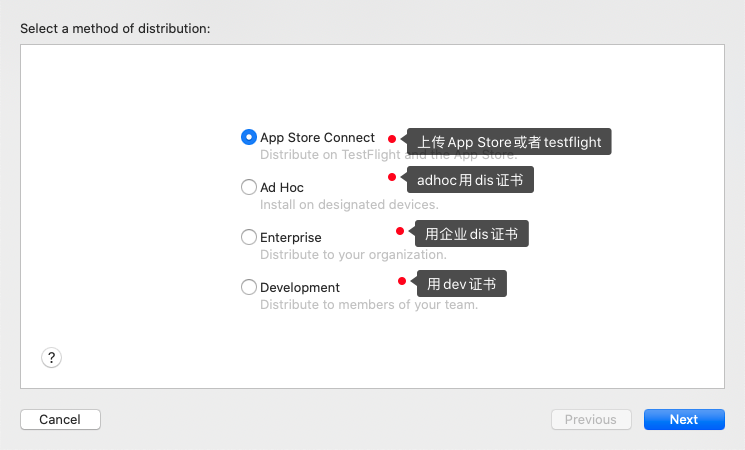Click 'Distribute to your organization.' text
Screen dimensions: 745x450
[353, 255]
